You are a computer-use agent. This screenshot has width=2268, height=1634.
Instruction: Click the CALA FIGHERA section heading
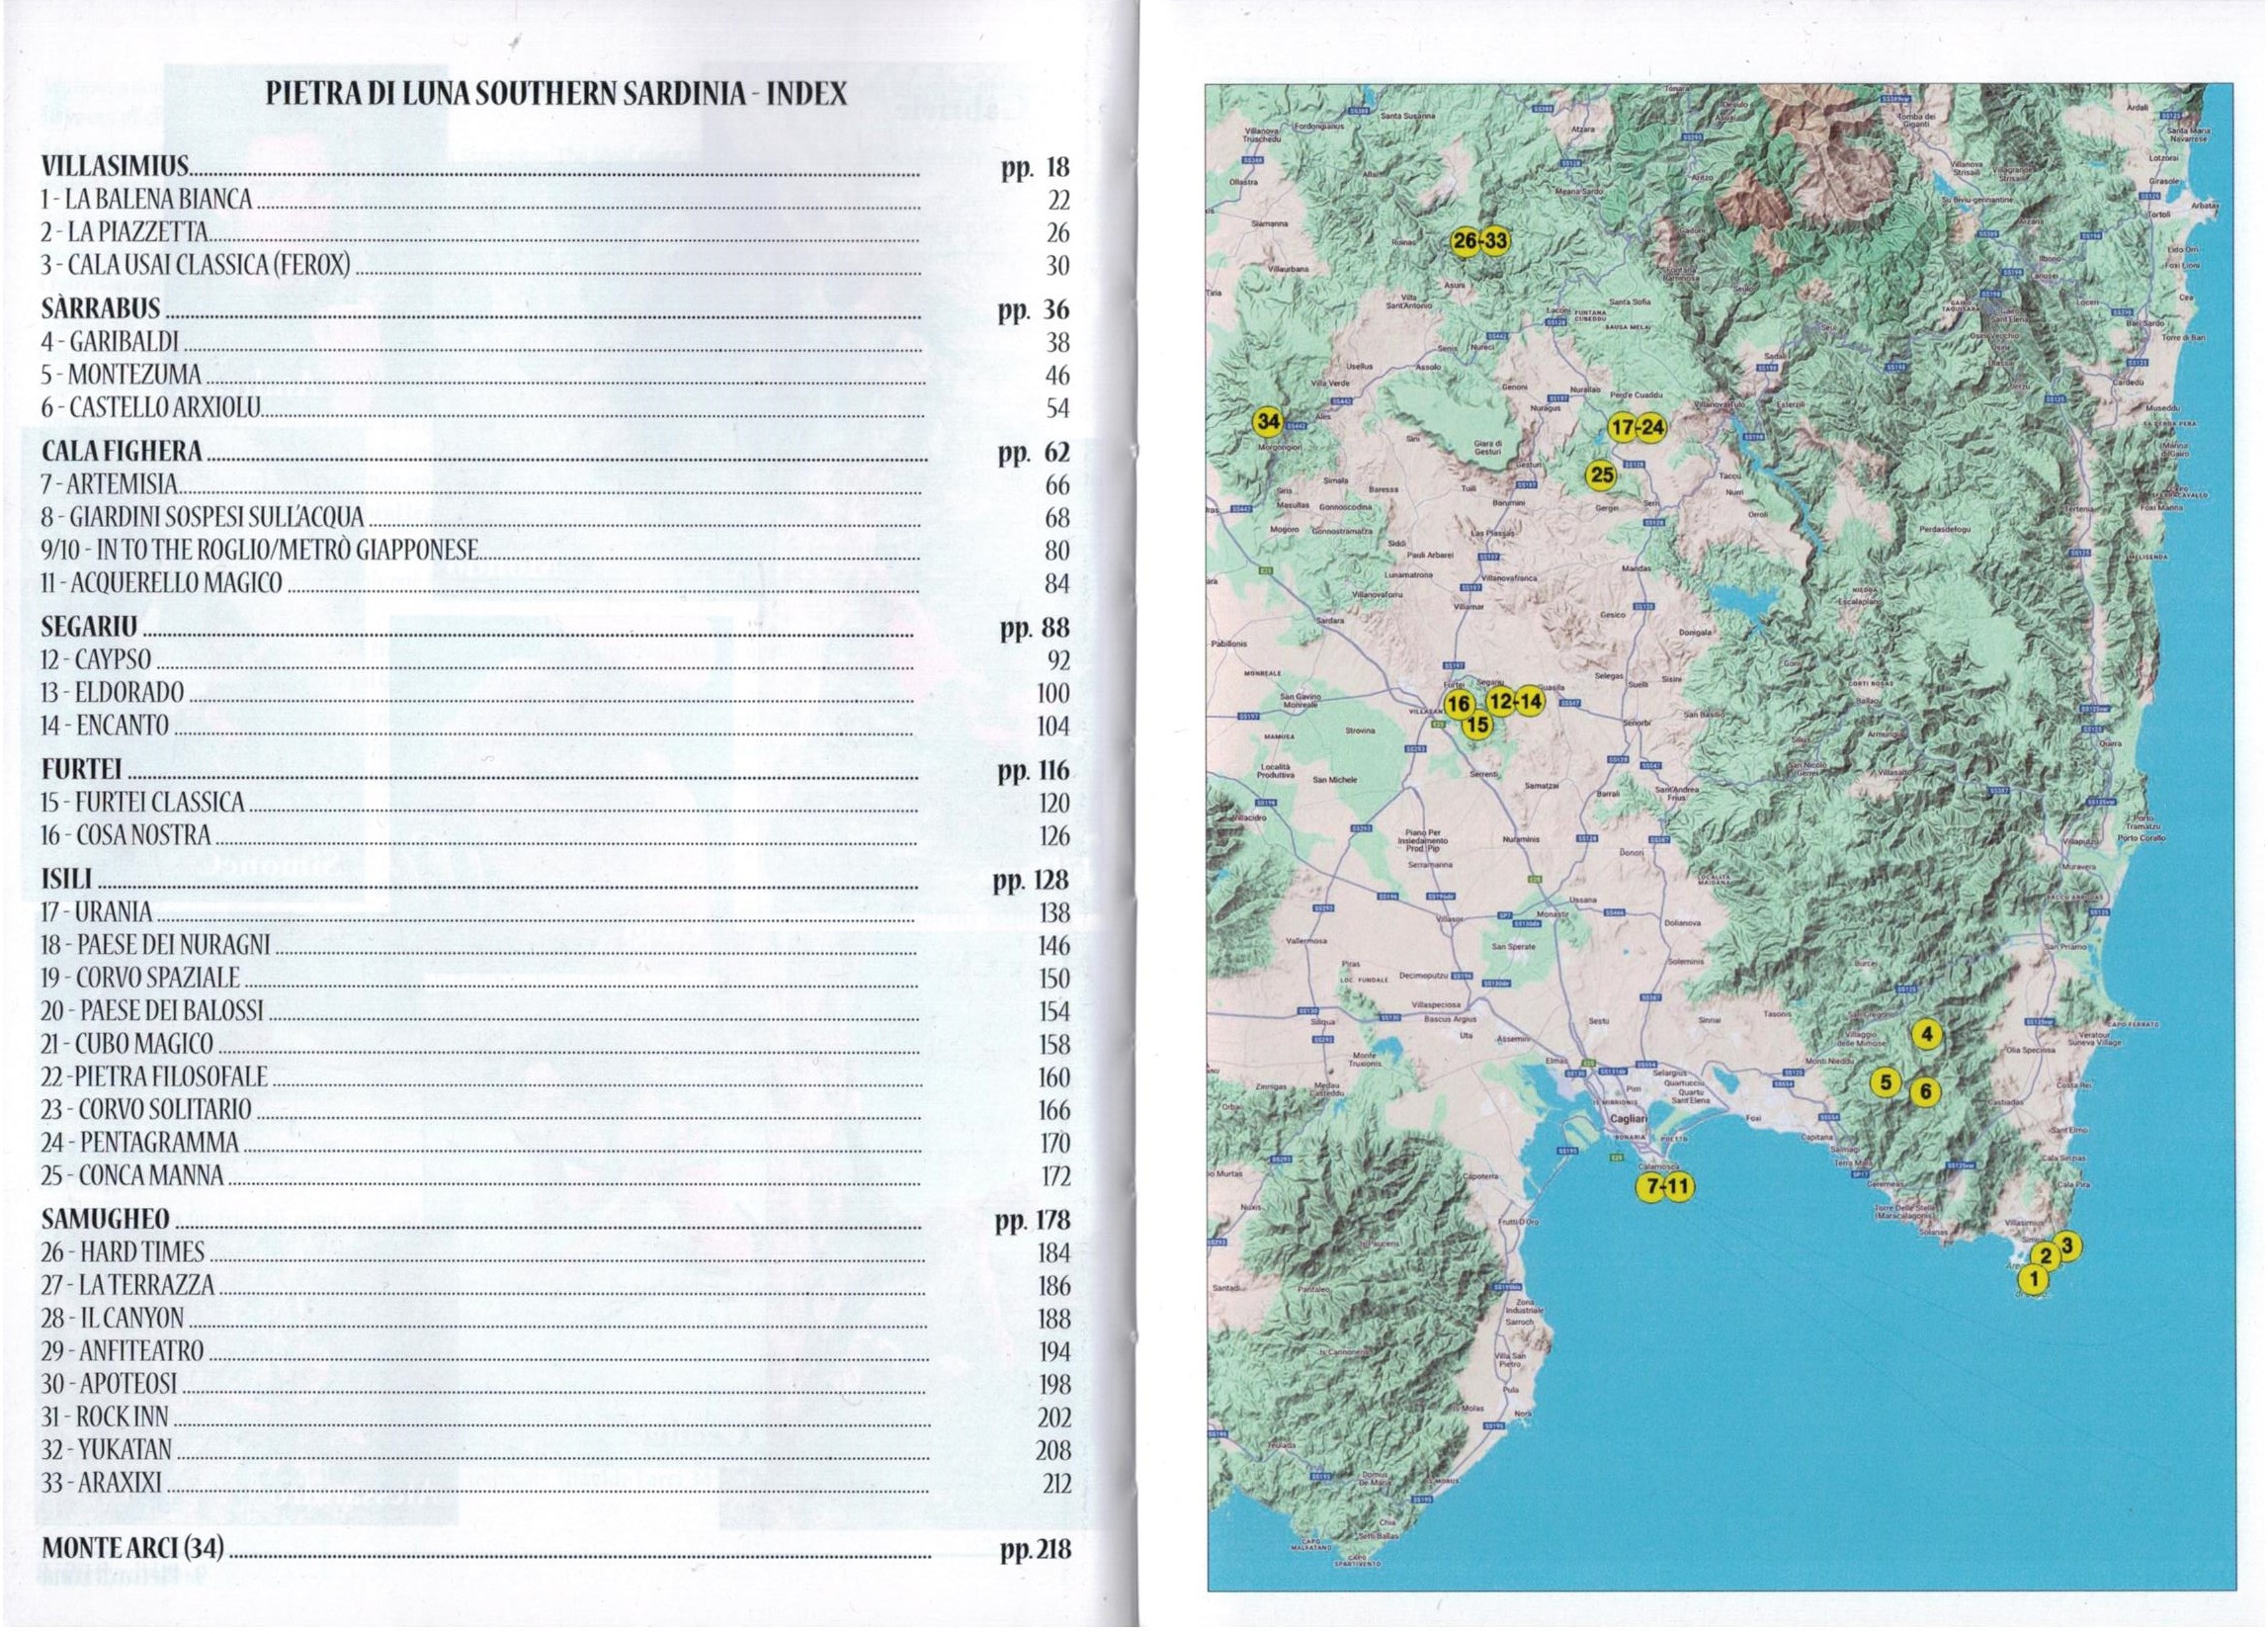(x=122, y=452)
